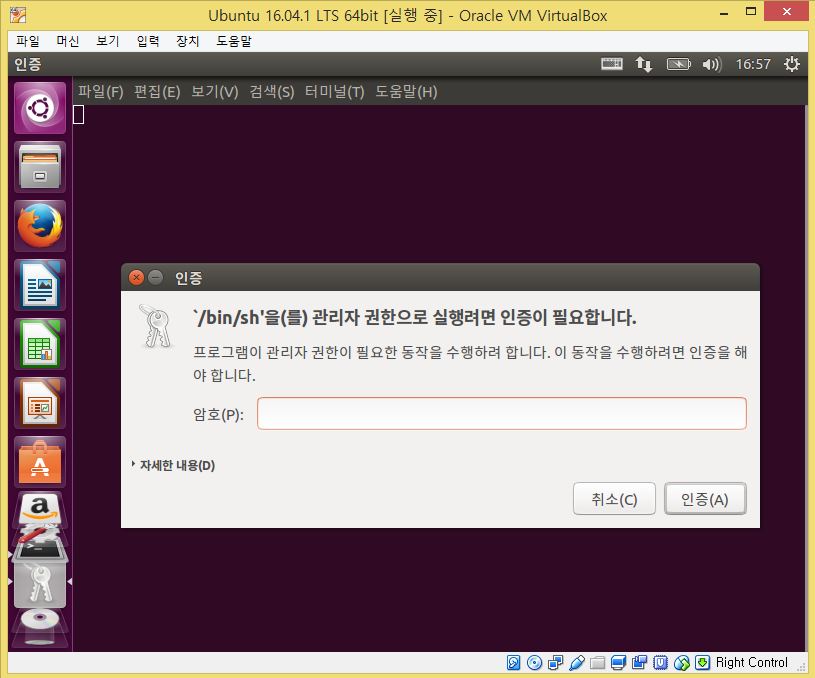Open LibreOffice Calc spreadsheet icon
Image resolution: width=815 pixels, height=678 pixels.
(40, 344)
